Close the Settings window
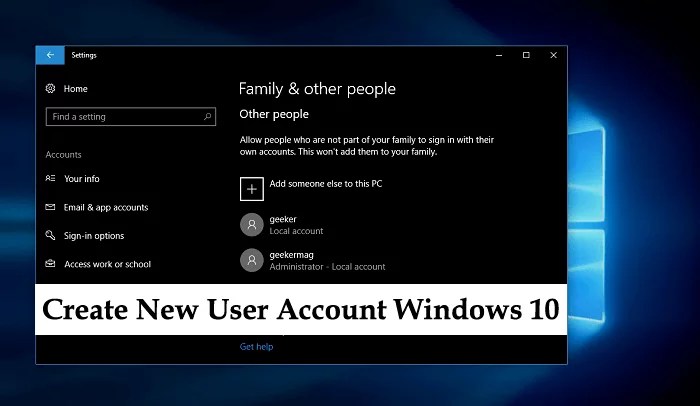Viewport: 700px width, 406px height. pyautogui.click(x=554, y=55)
